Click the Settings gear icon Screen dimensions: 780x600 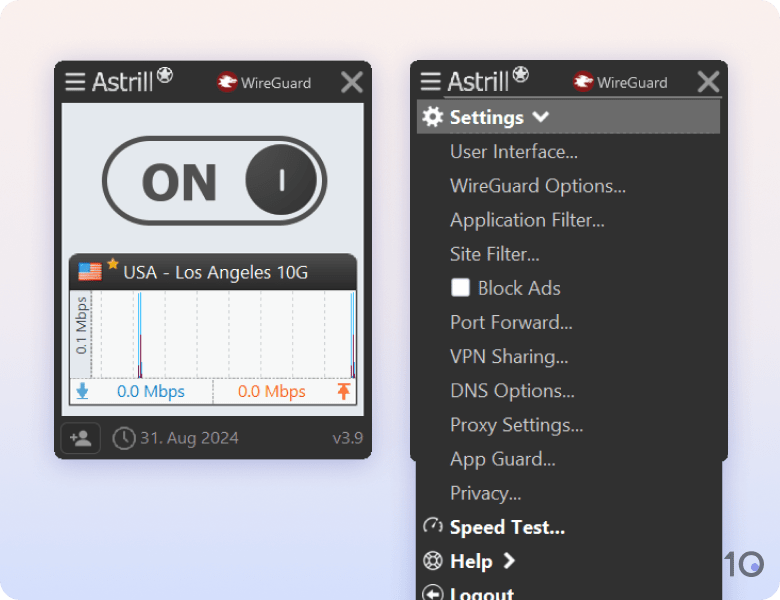point(433,117)
